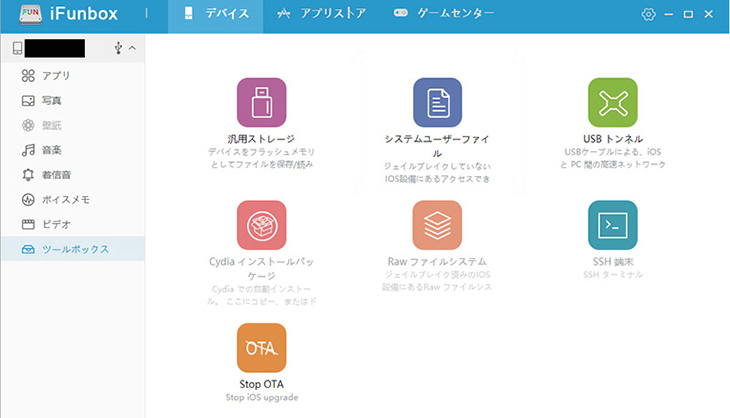Click the iFunbox title text
Screen dimensions: 730x418
coord(84,13)
